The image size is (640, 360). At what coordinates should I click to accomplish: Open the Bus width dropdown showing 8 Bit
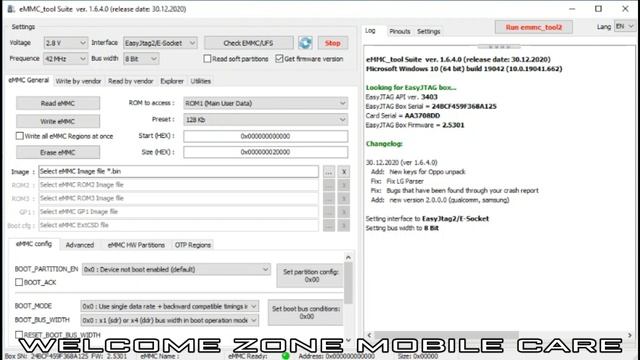coord(141,59)
